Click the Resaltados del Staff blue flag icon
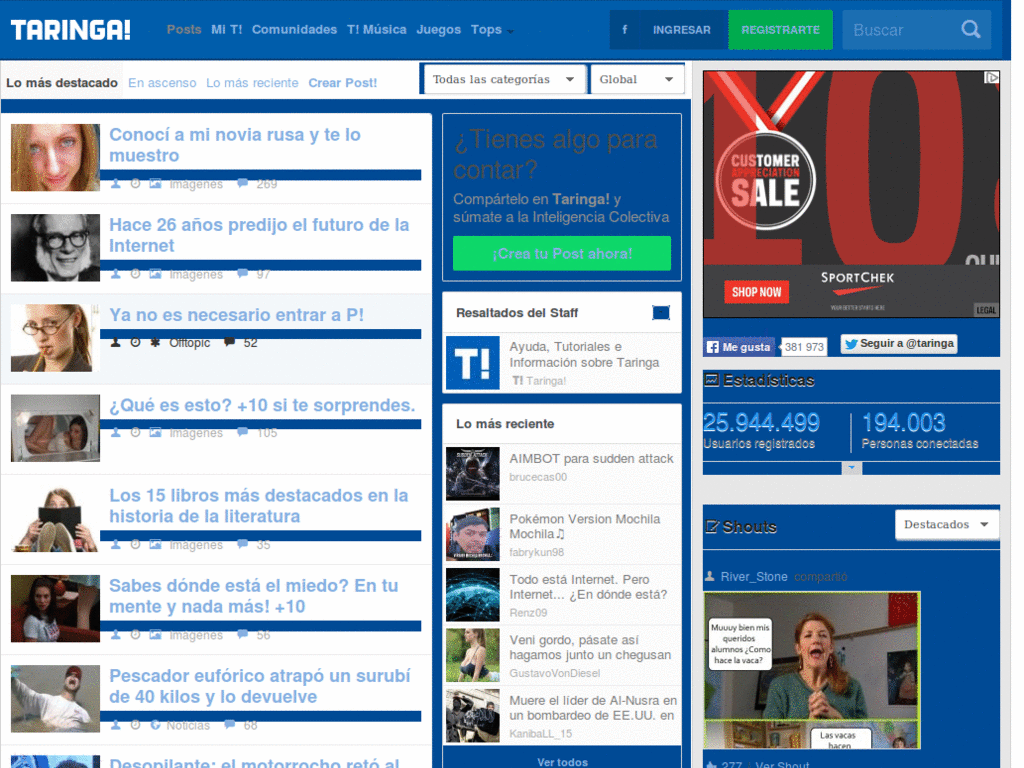The width and height of the screenshot is (1024, 768). [x=661, y=313]
